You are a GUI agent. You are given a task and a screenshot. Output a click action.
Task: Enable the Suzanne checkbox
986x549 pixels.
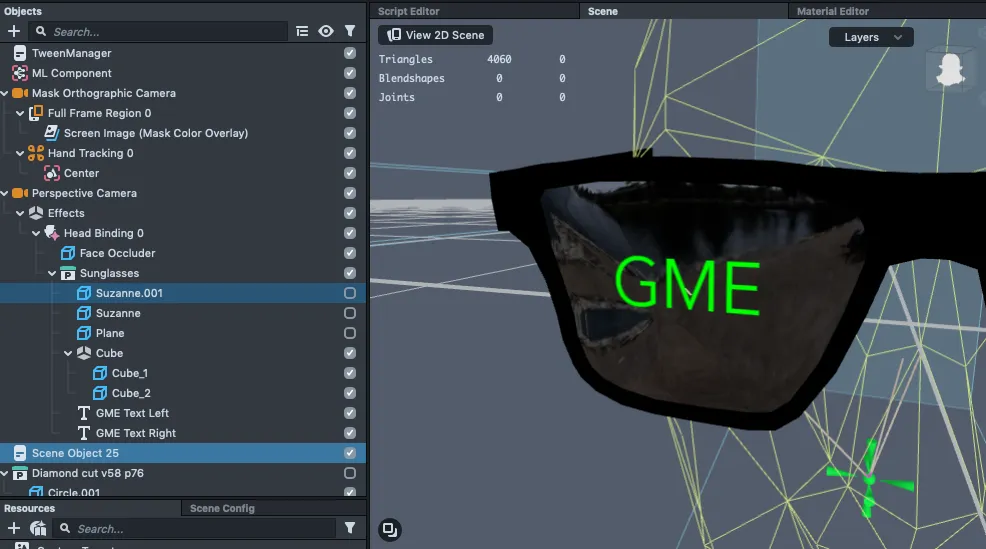[x=350, y=313]
